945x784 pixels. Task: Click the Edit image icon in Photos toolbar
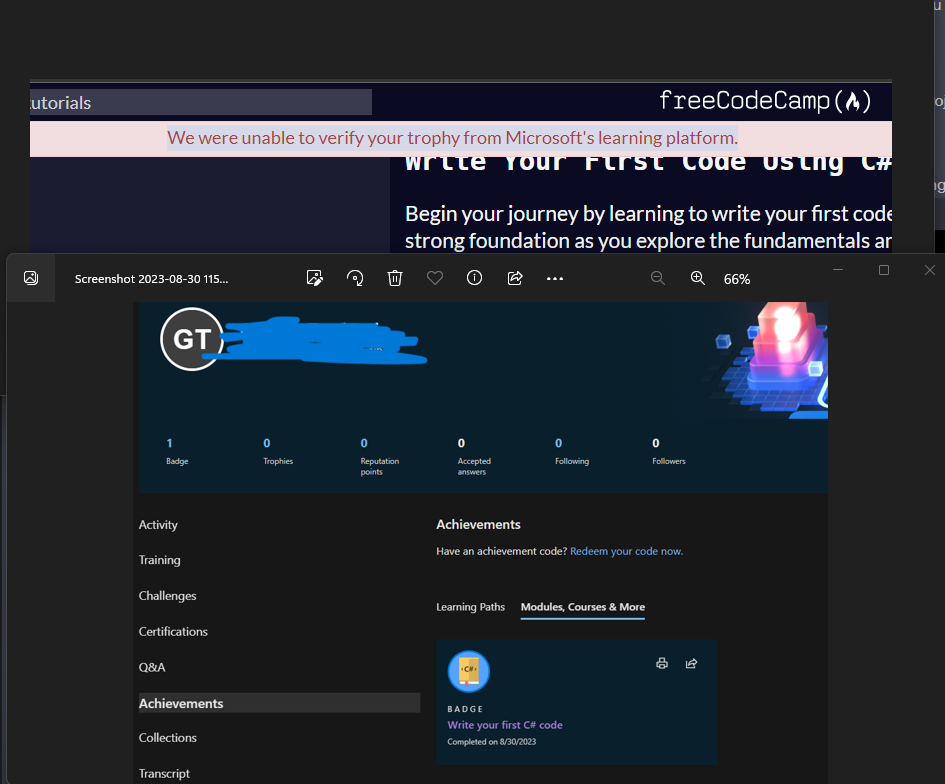coord(315,278)
